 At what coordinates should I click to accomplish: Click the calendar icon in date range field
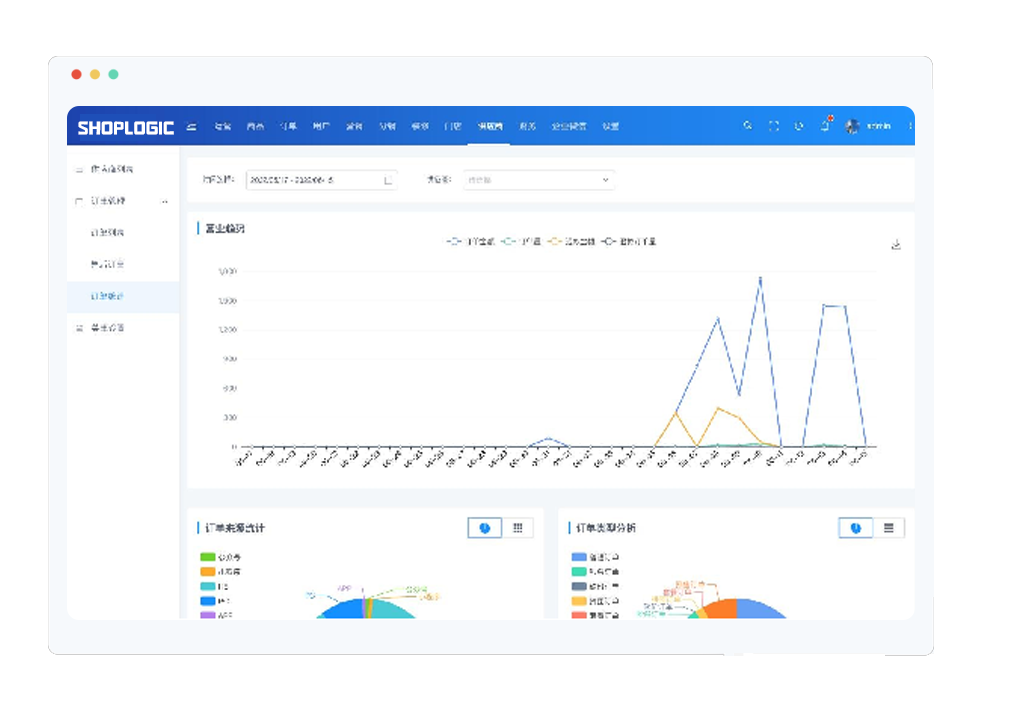(x=387, y=180)
